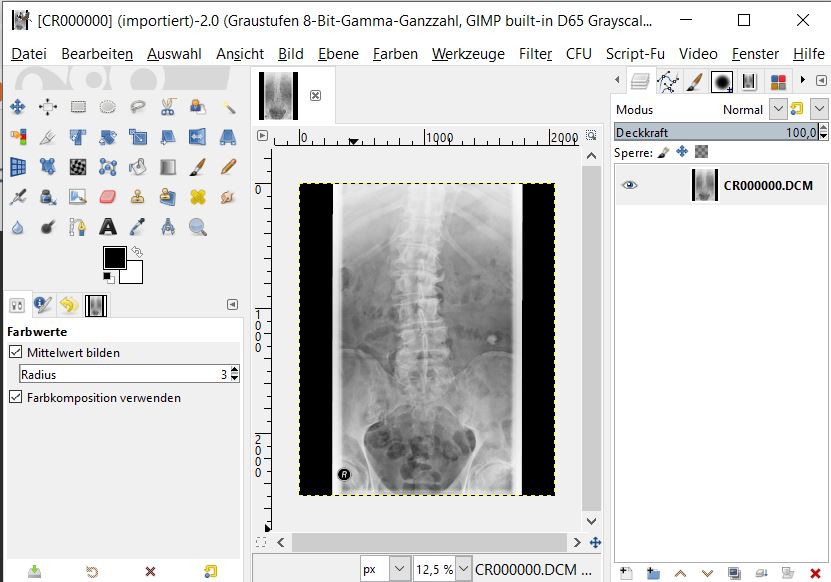This screenshot has width=831, height=582.
Task: Open the Farben menu
Action: pos(395,54)
